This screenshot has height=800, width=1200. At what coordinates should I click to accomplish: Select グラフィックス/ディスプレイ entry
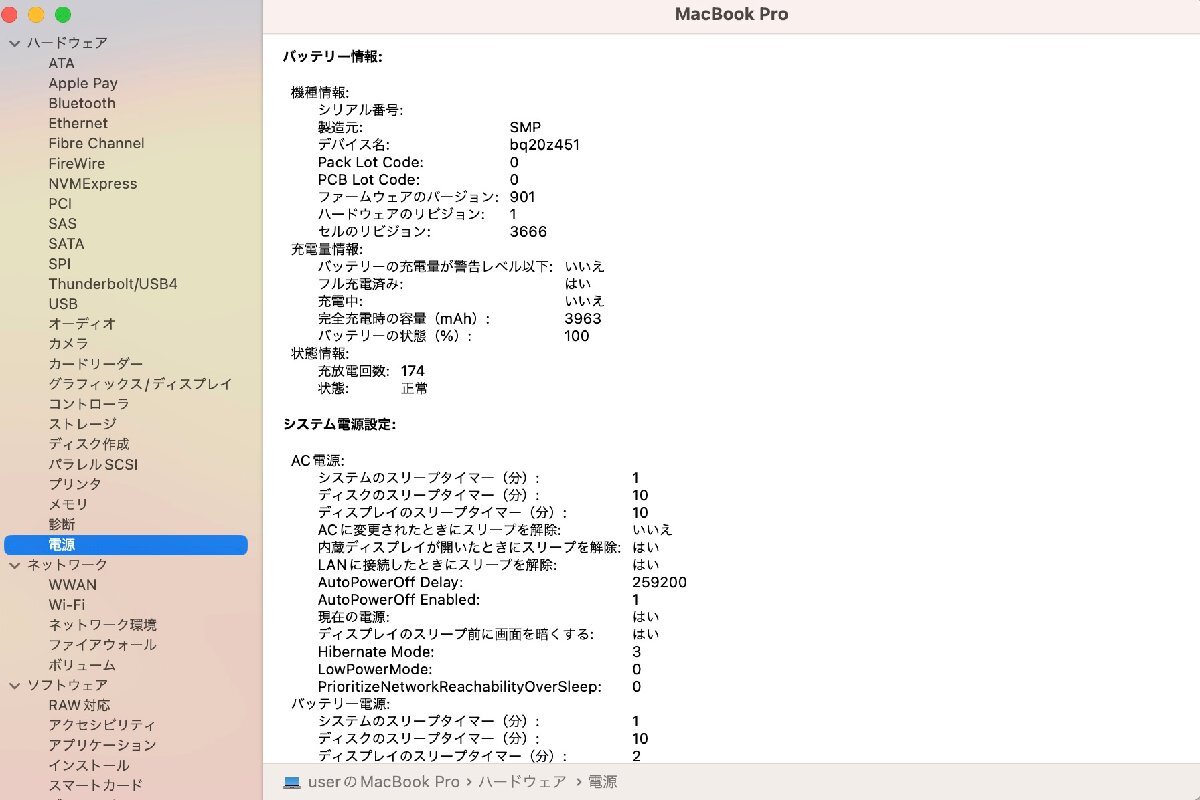pos(140,384)
